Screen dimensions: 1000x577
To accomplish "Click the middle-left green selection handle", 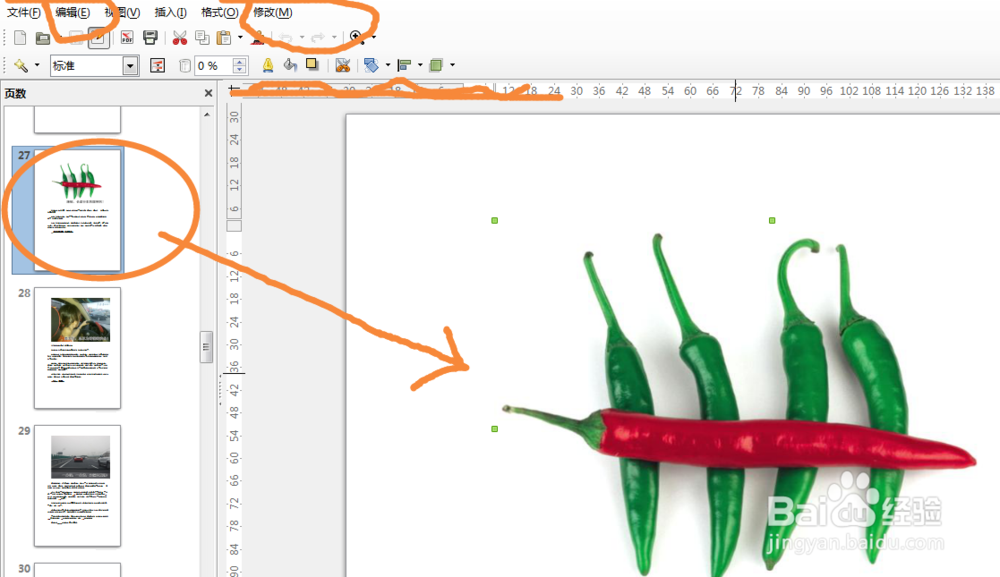I will 494,429.
